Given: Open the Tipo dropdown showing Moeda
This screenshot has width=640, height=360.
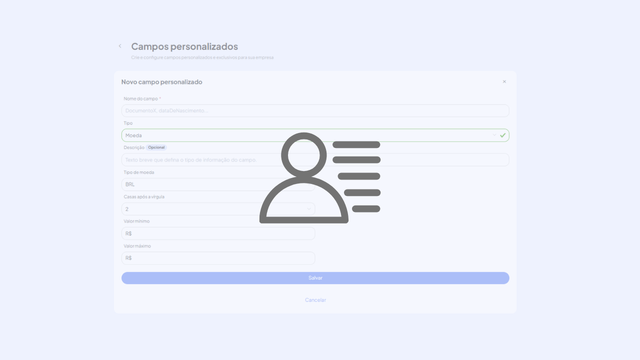Looking at the screenshot, I should (x=315, y=135).
